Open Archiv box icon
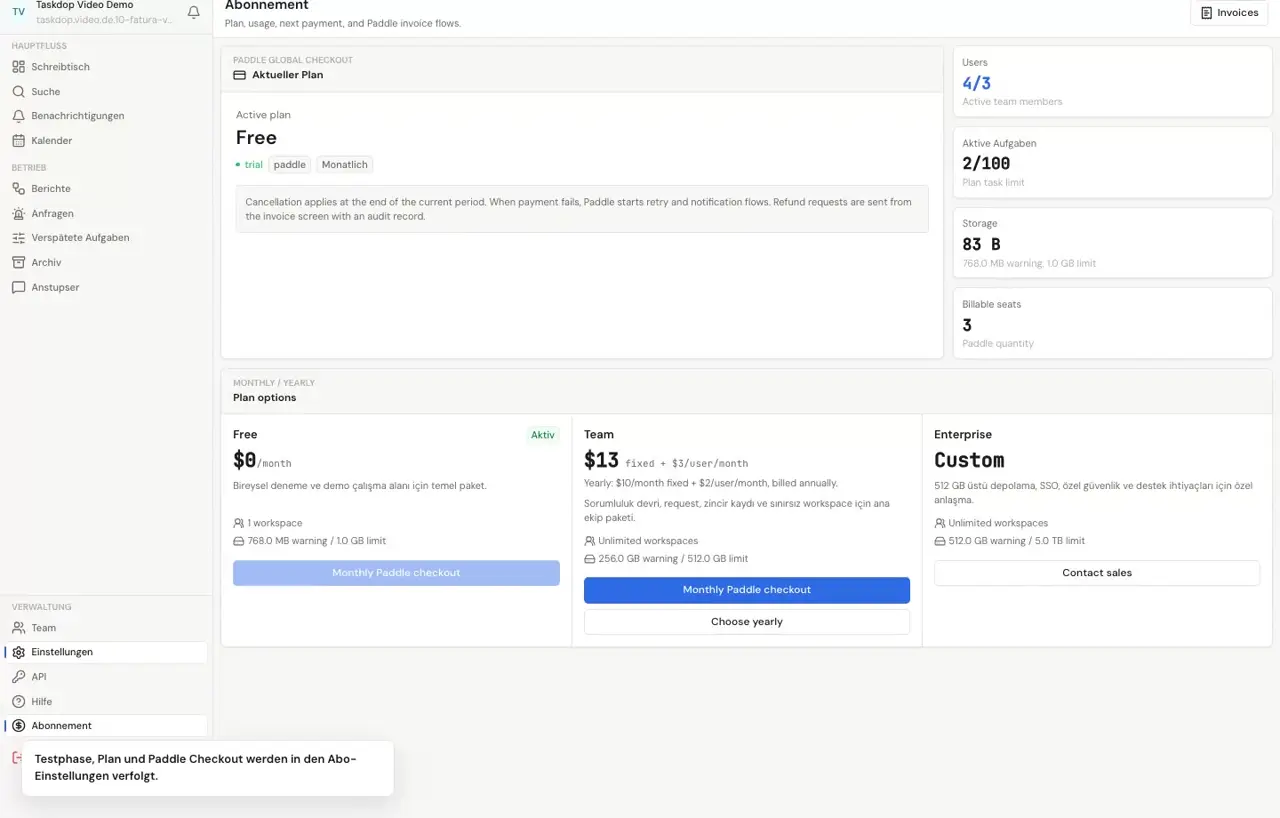Screen dimensions: 1280x818 [18, 262]
